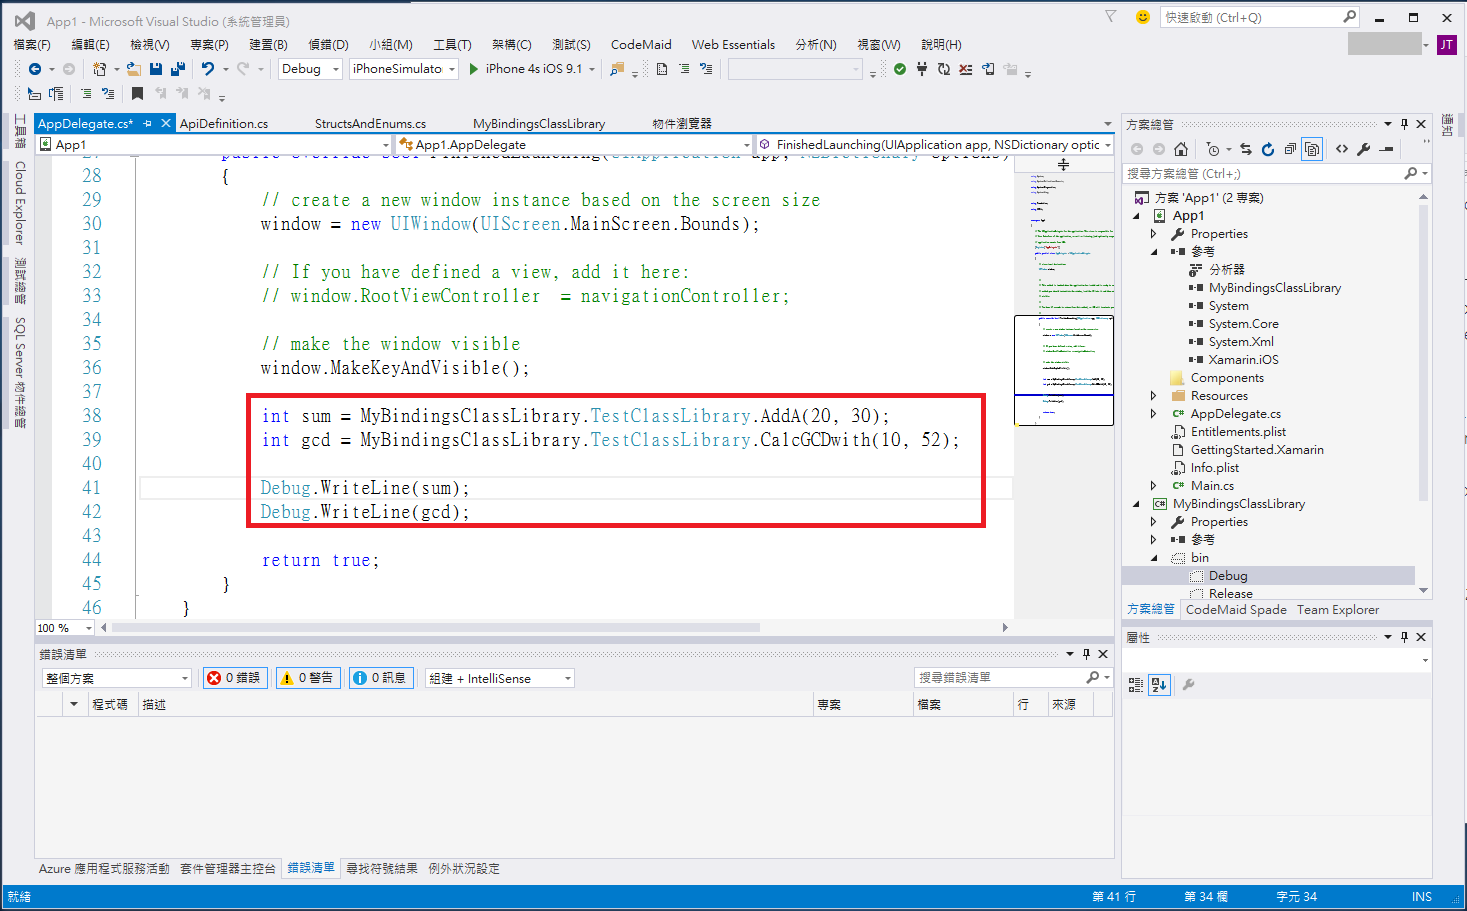1467x911 pixels.
Task: Toggle the 0 訊息 messages filter
Action: click(381, 678)
